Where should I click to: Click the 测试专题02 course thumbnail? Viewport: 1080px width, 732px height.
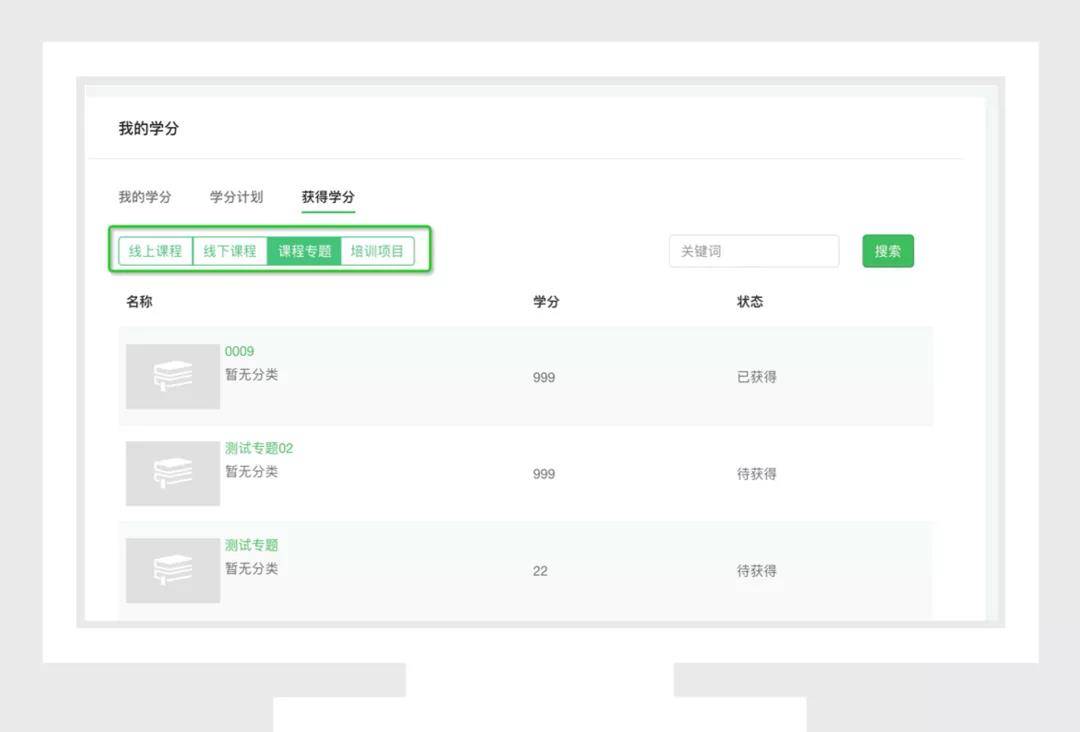click(x=171, y=473)
